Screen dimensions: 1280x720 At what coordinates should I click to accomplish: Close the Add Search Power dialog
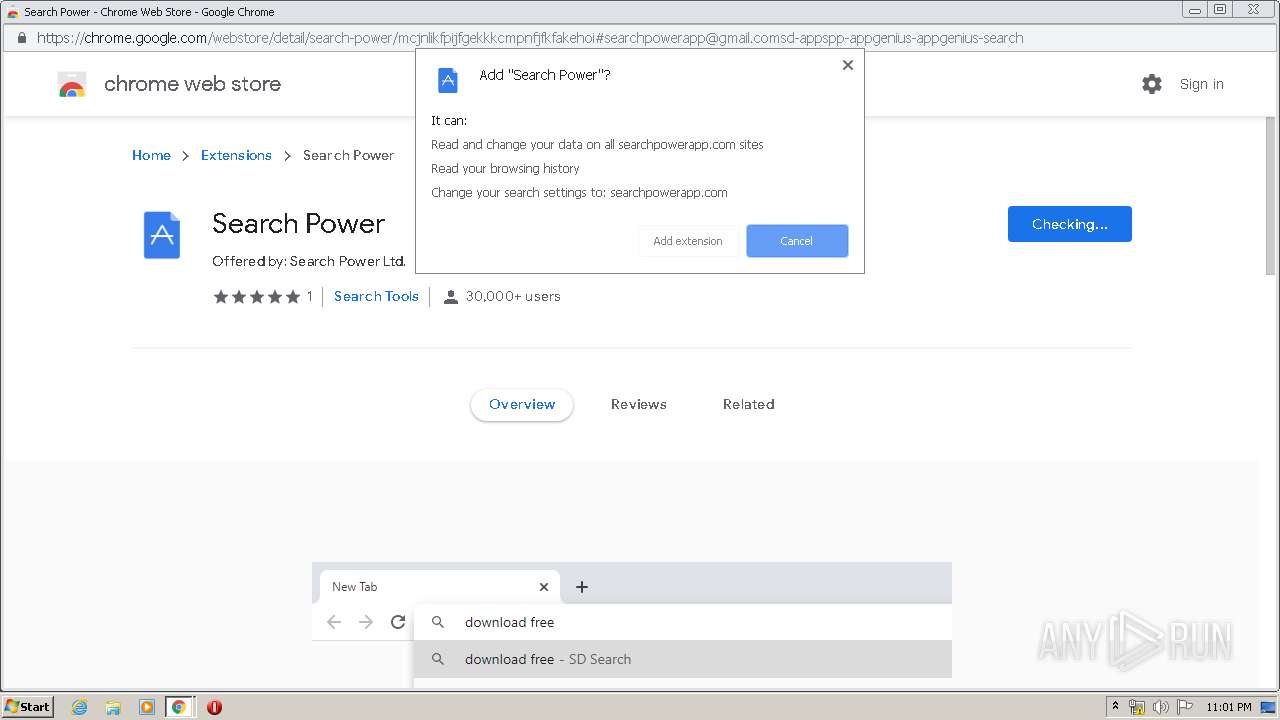pos(848,65)
